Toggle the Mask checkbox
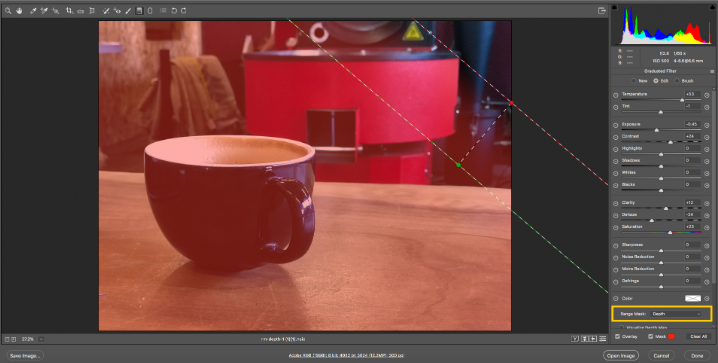The image size is (718, 363). click(651, 336)
